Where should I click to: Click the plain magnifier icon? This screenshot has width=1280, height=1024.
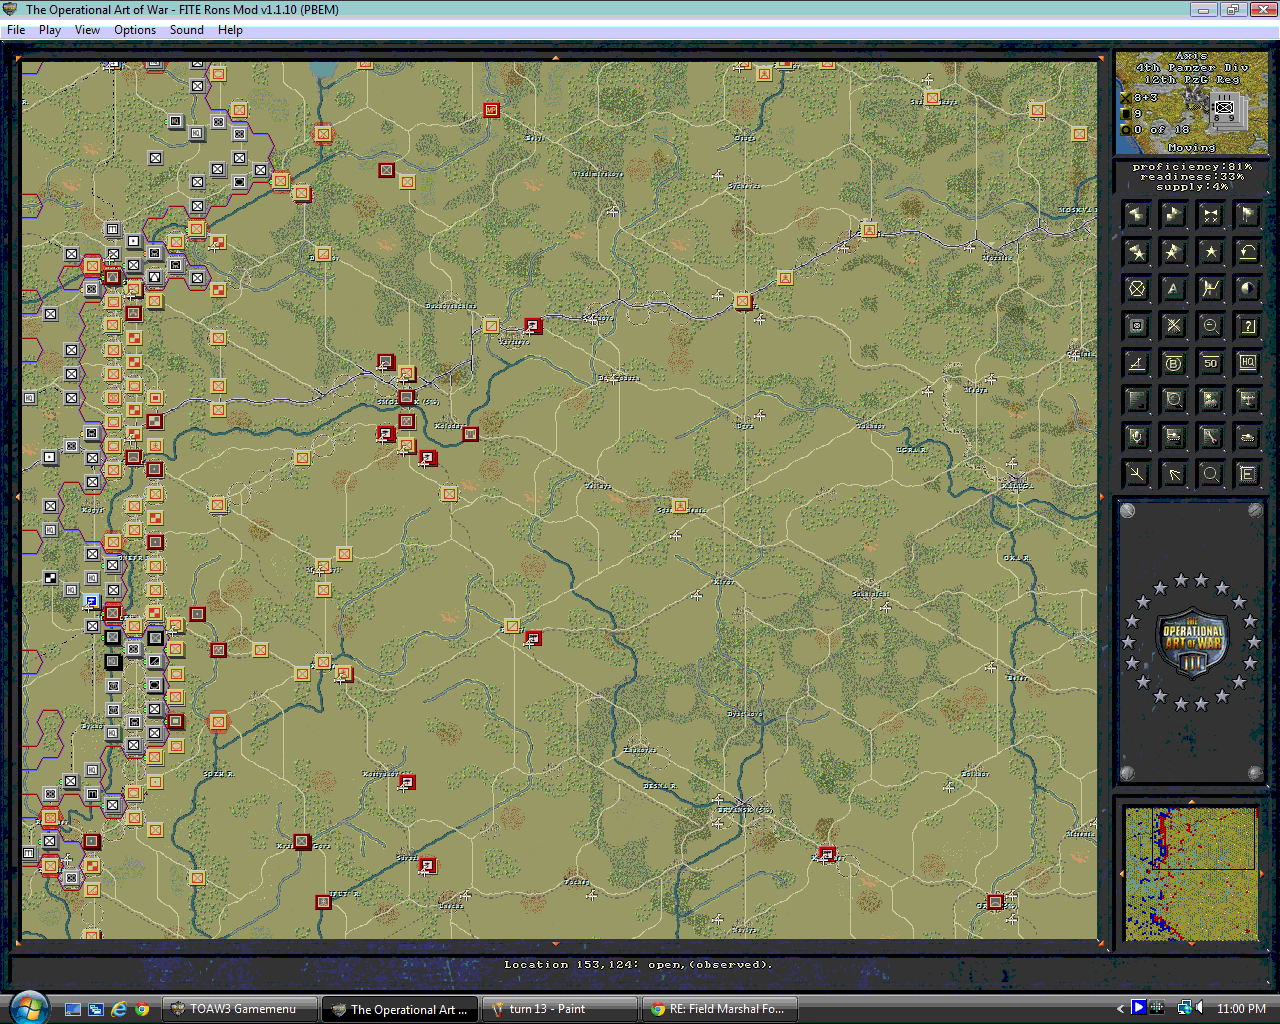(x=1211, y=474)
